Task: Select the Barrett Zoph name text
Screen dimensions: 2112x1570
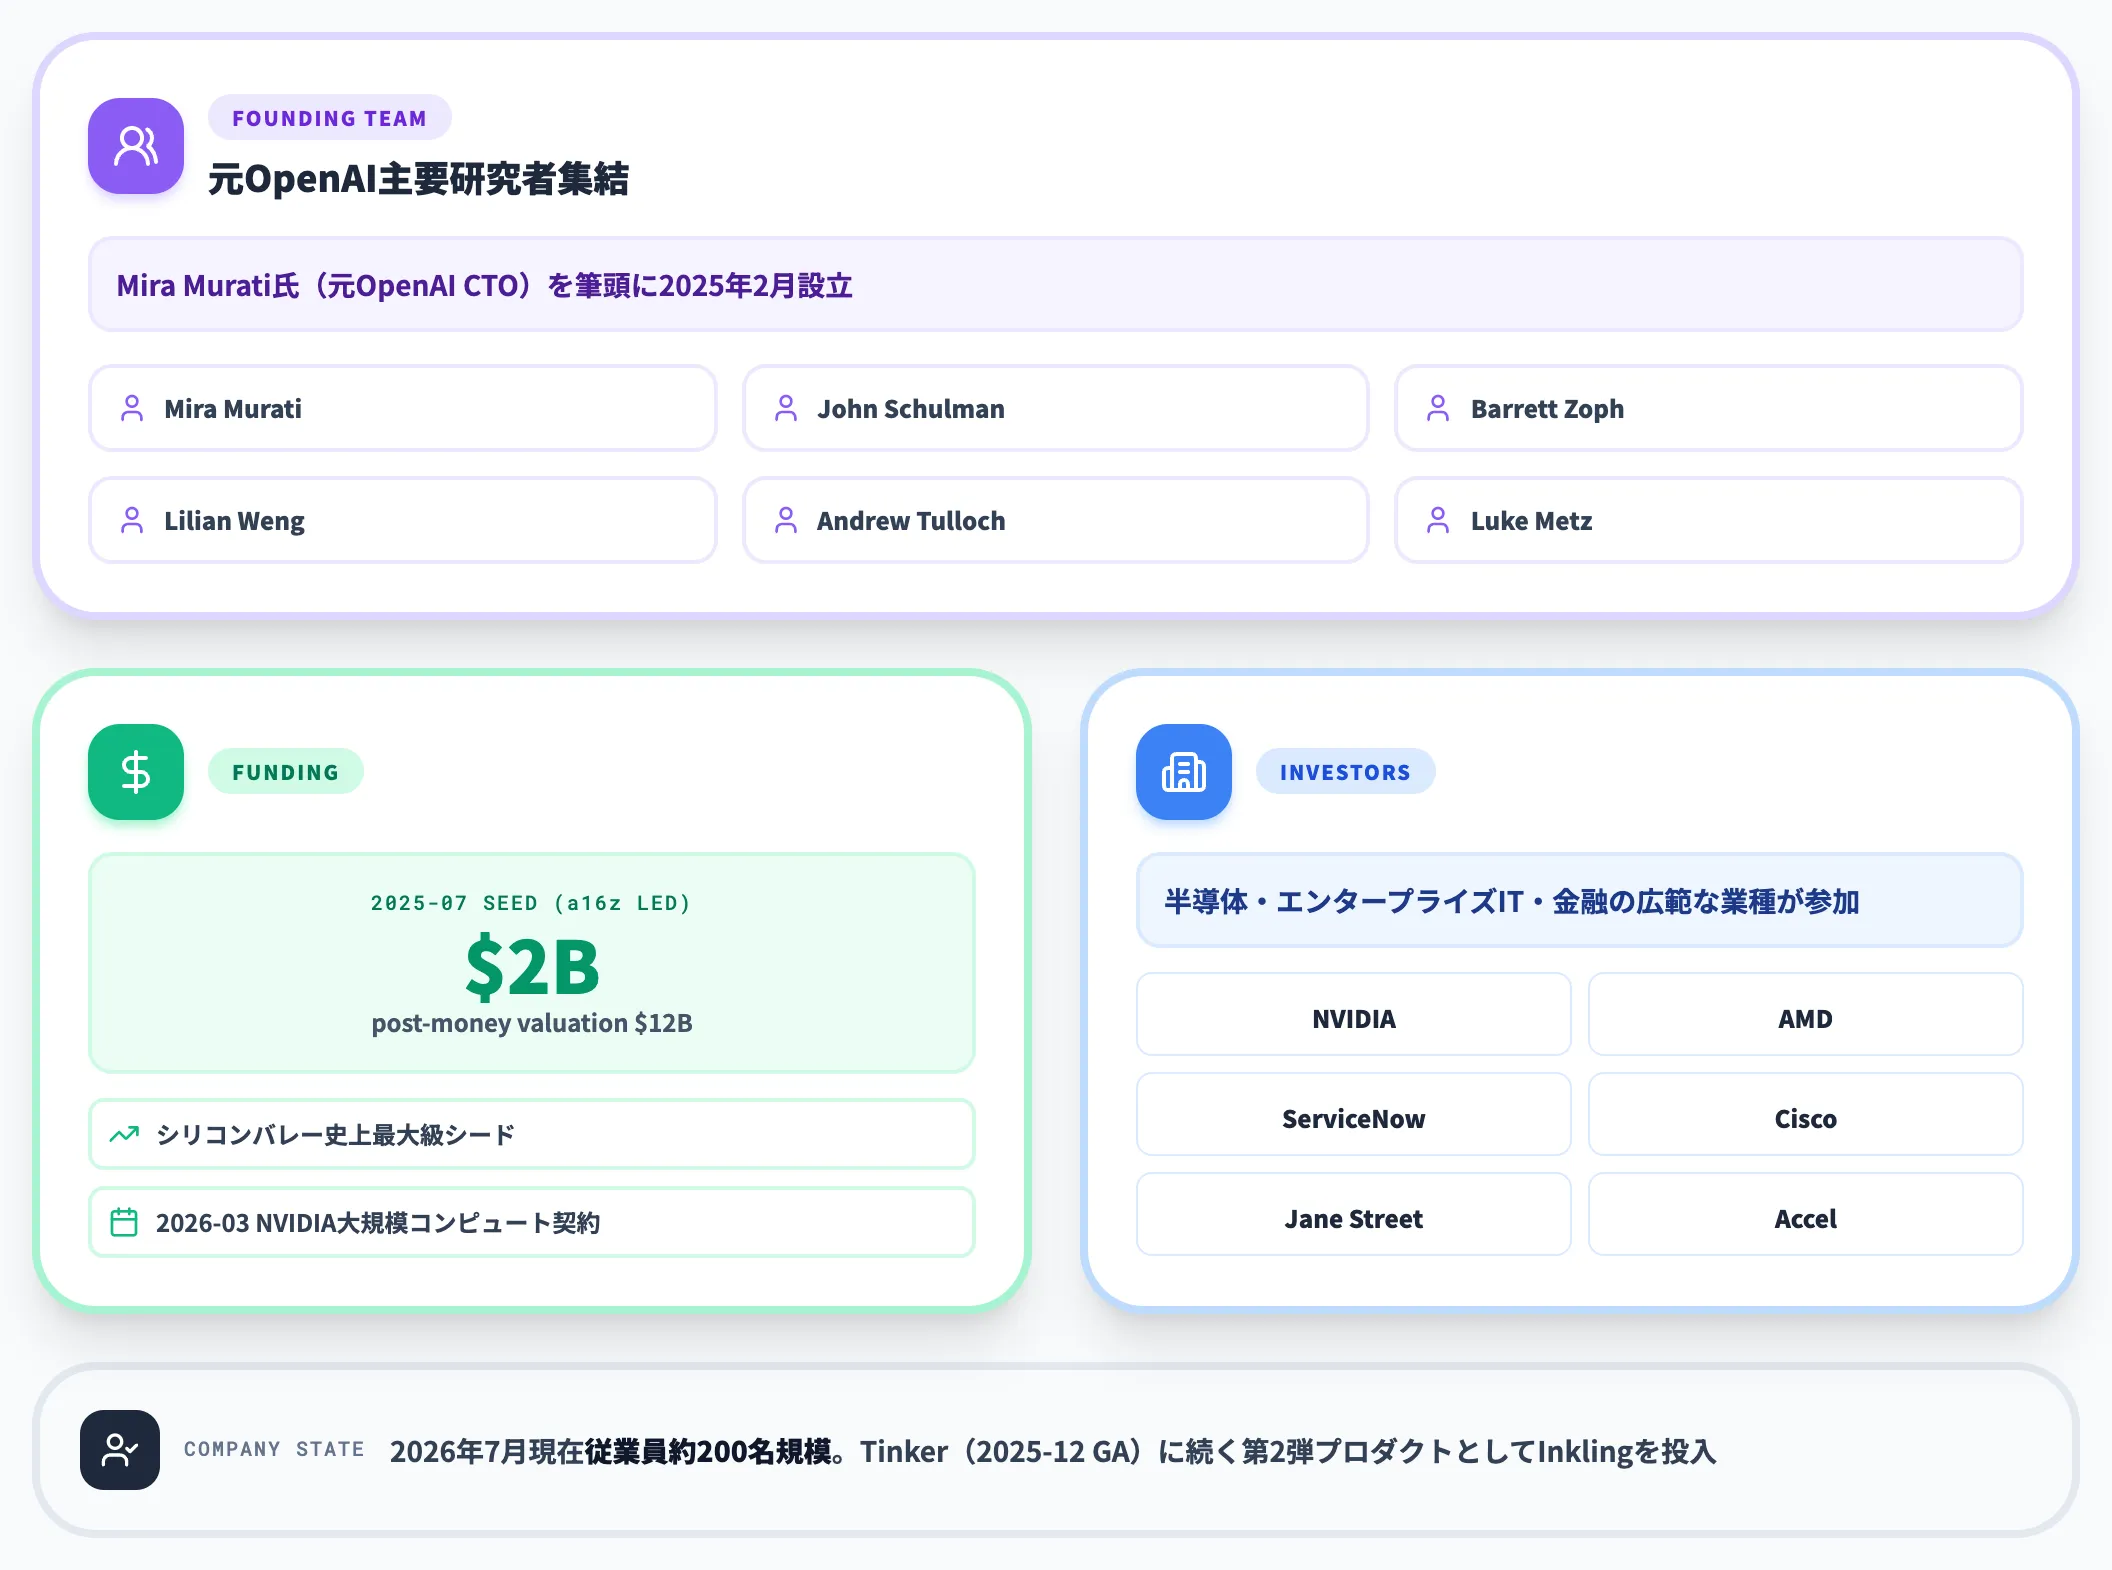Action: pyautogui.click(x=1547, y=409)
